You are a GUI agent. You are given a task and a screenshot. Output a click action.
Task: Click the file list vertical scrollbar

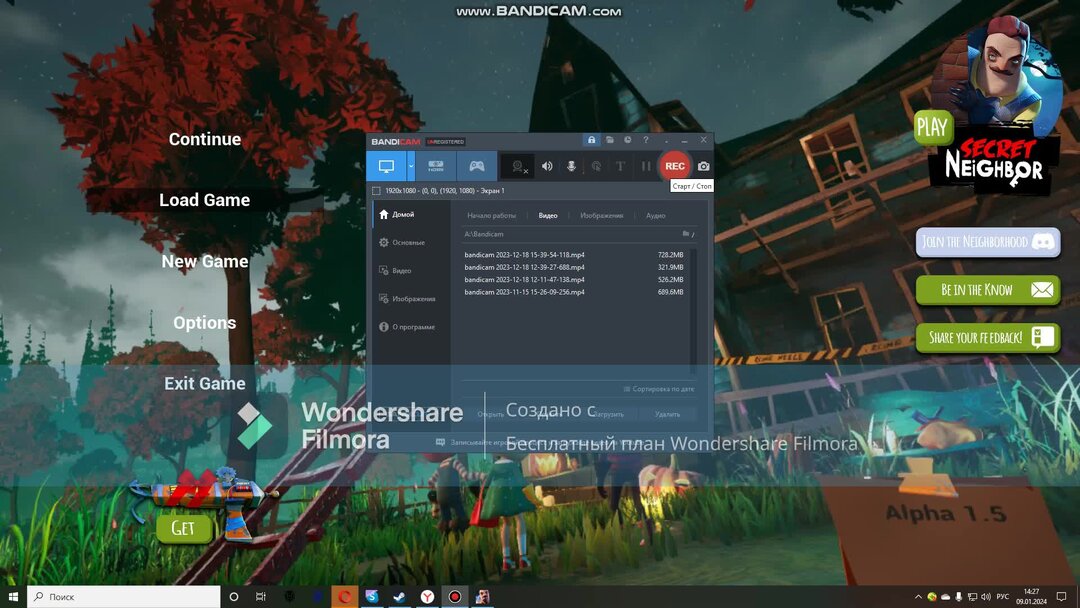point(693,310)
